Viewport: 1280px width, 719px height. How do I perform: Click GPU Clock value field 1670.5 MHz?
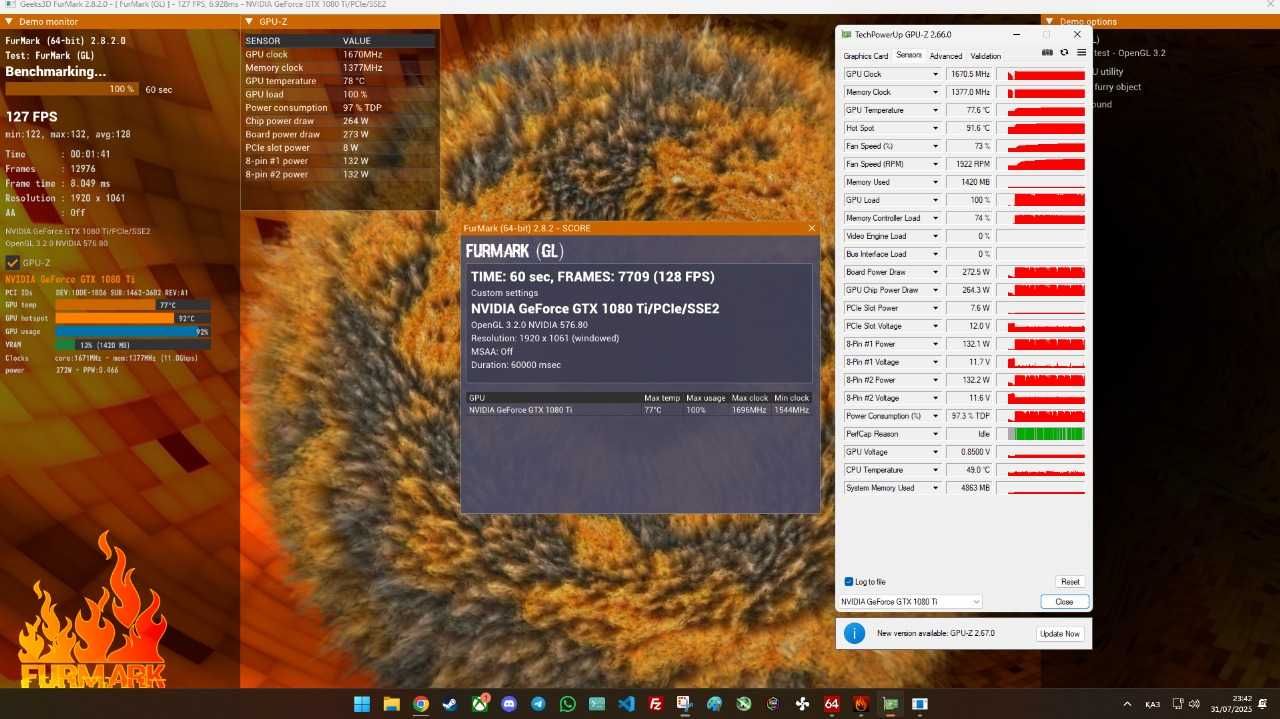[x=970, y=74]
